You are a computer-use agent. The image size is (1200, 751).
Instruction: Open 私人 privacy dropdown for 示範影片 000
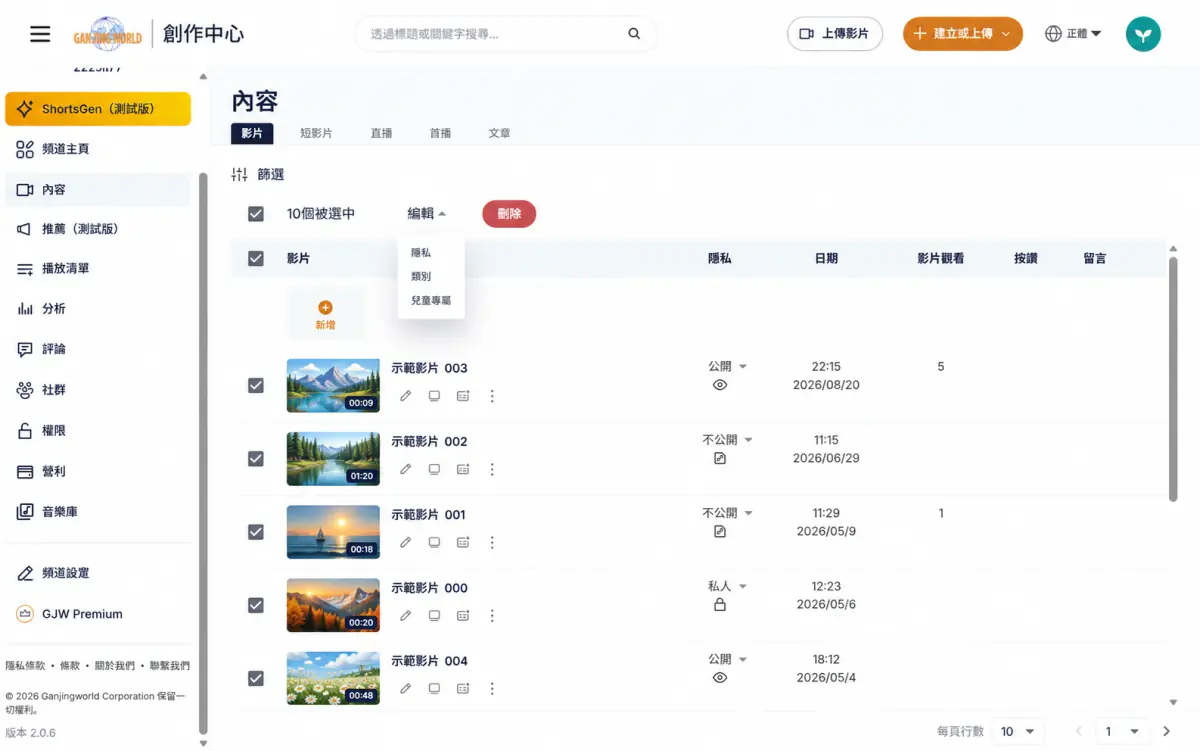point(728,586)
